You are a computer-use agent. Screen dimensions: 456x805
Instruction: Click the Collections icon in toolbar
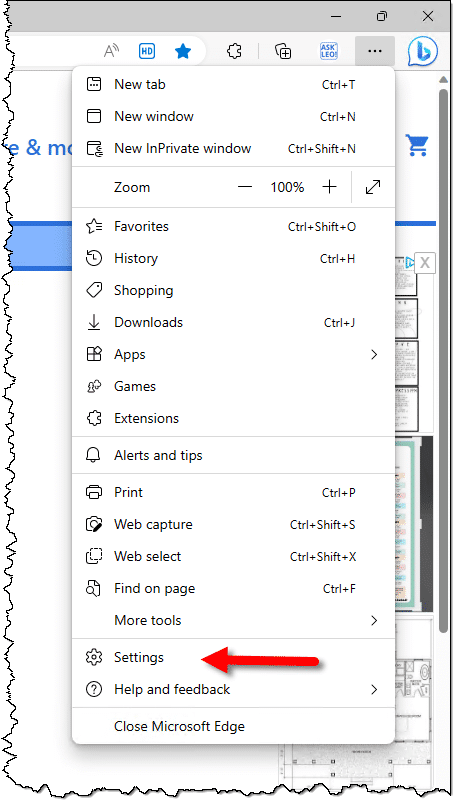(283, 51)
